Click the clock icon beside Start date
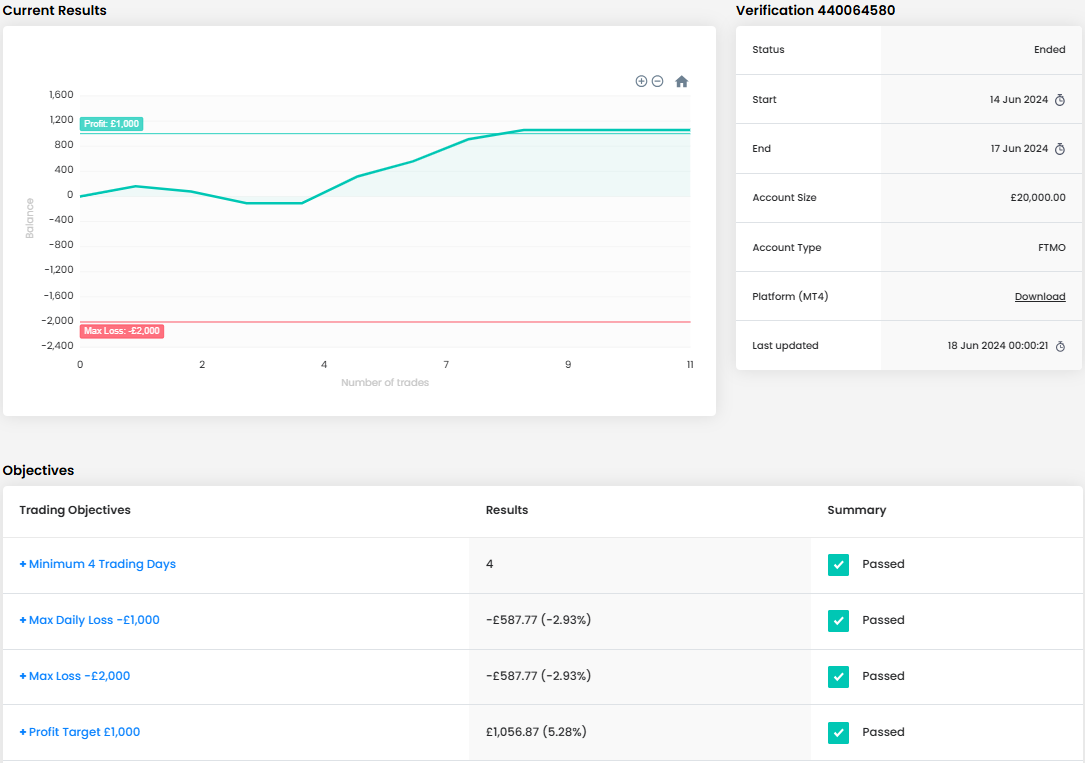This screenshot has height=763, width=1085. 1059,100
